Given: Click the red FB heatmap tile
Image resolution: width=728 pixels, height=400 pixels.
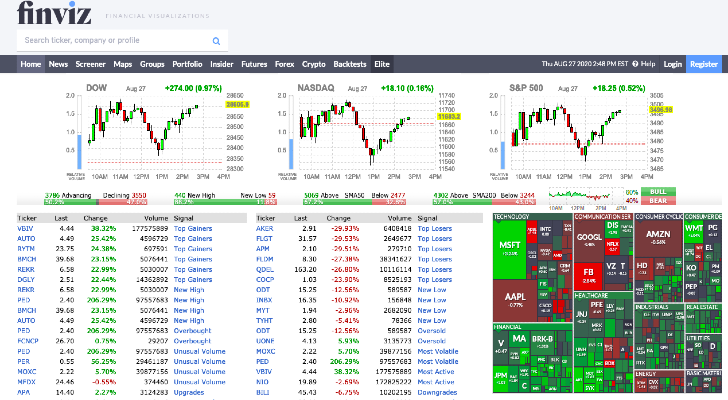Looking at the screenshot, I should pyautogui.click(x=589, y=272).
